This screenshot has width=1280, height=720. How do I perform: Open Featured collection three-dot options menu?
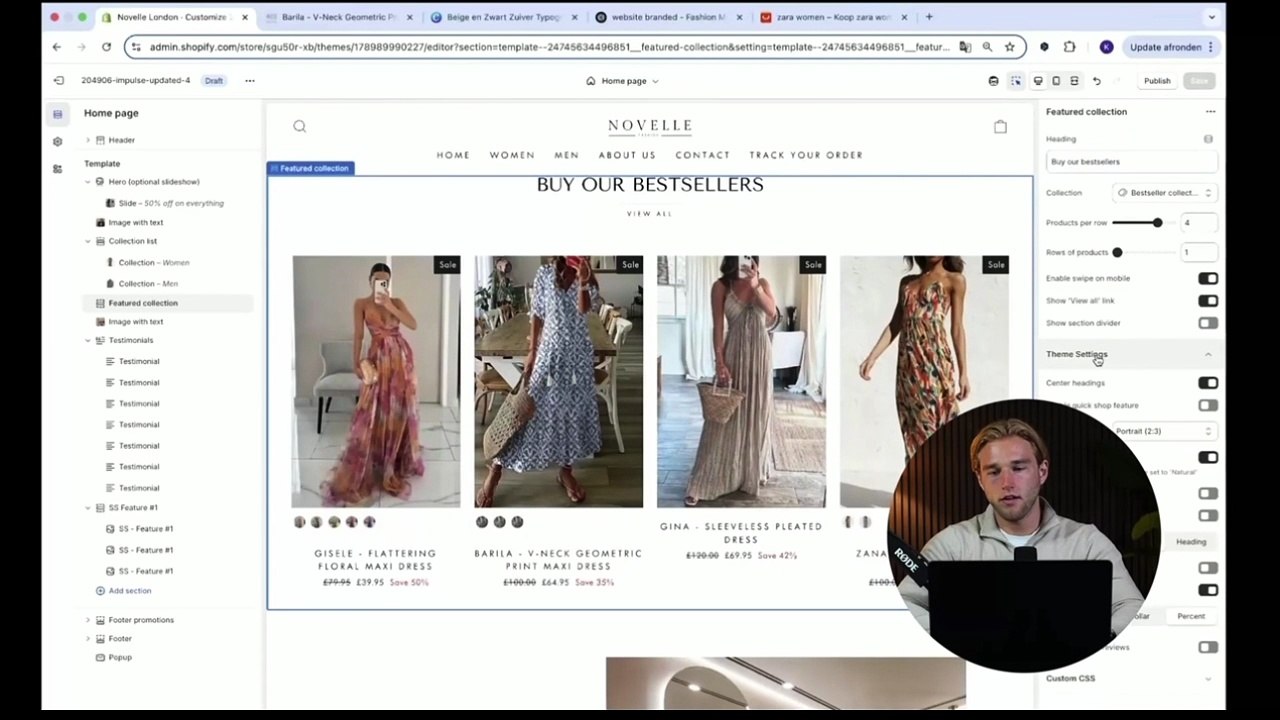[x=1210, y=112]
